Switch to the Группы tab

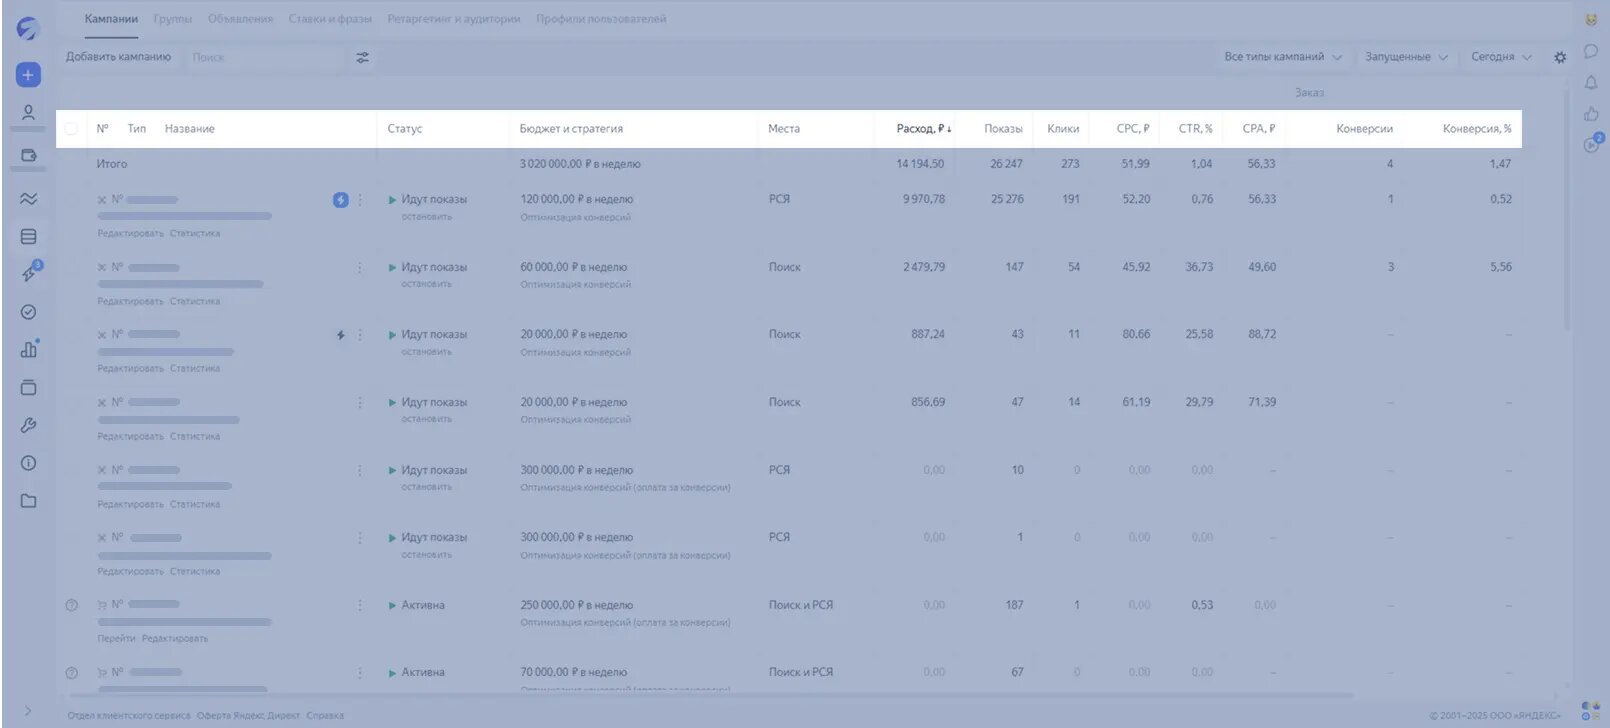172,19
